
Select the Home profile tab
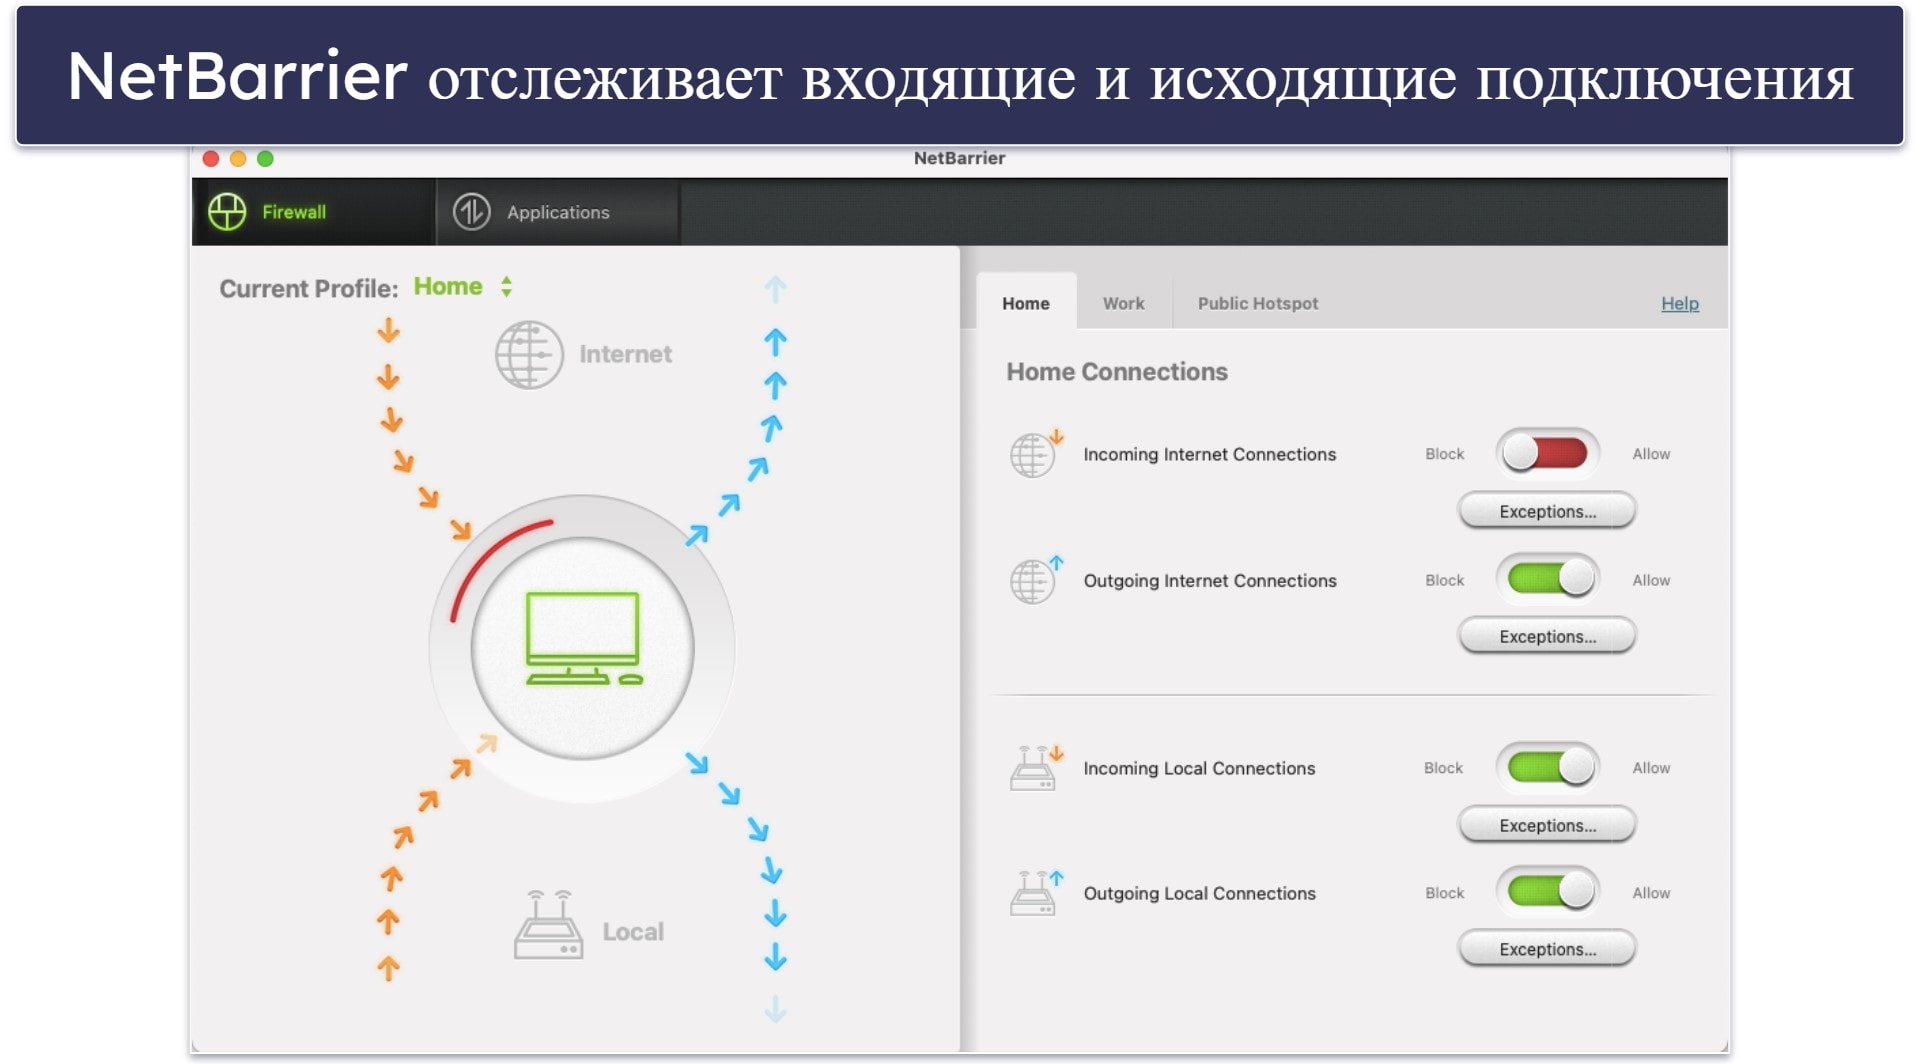pyautogui.click(x=1026, y=303)
